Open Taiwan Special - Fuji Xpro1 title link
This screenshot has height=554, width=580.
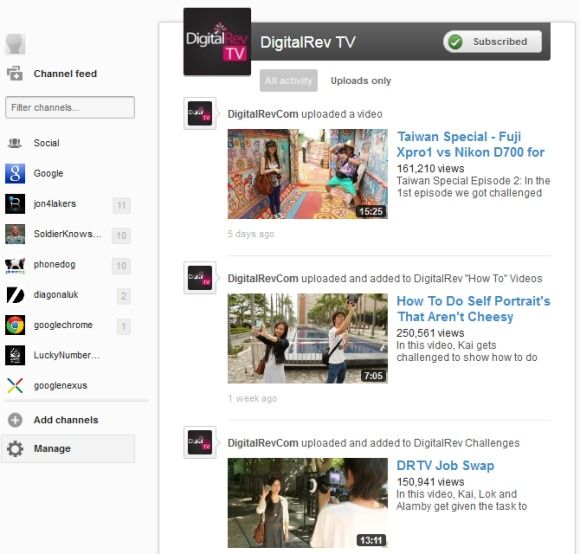coord(471,144)
